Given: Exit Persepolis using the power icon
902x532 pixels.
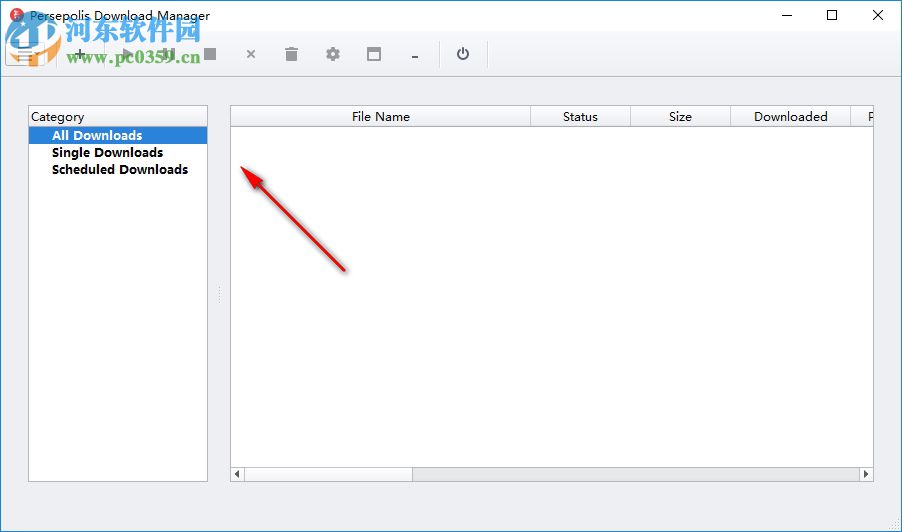Looking at the screenshot, I should 463,54.
